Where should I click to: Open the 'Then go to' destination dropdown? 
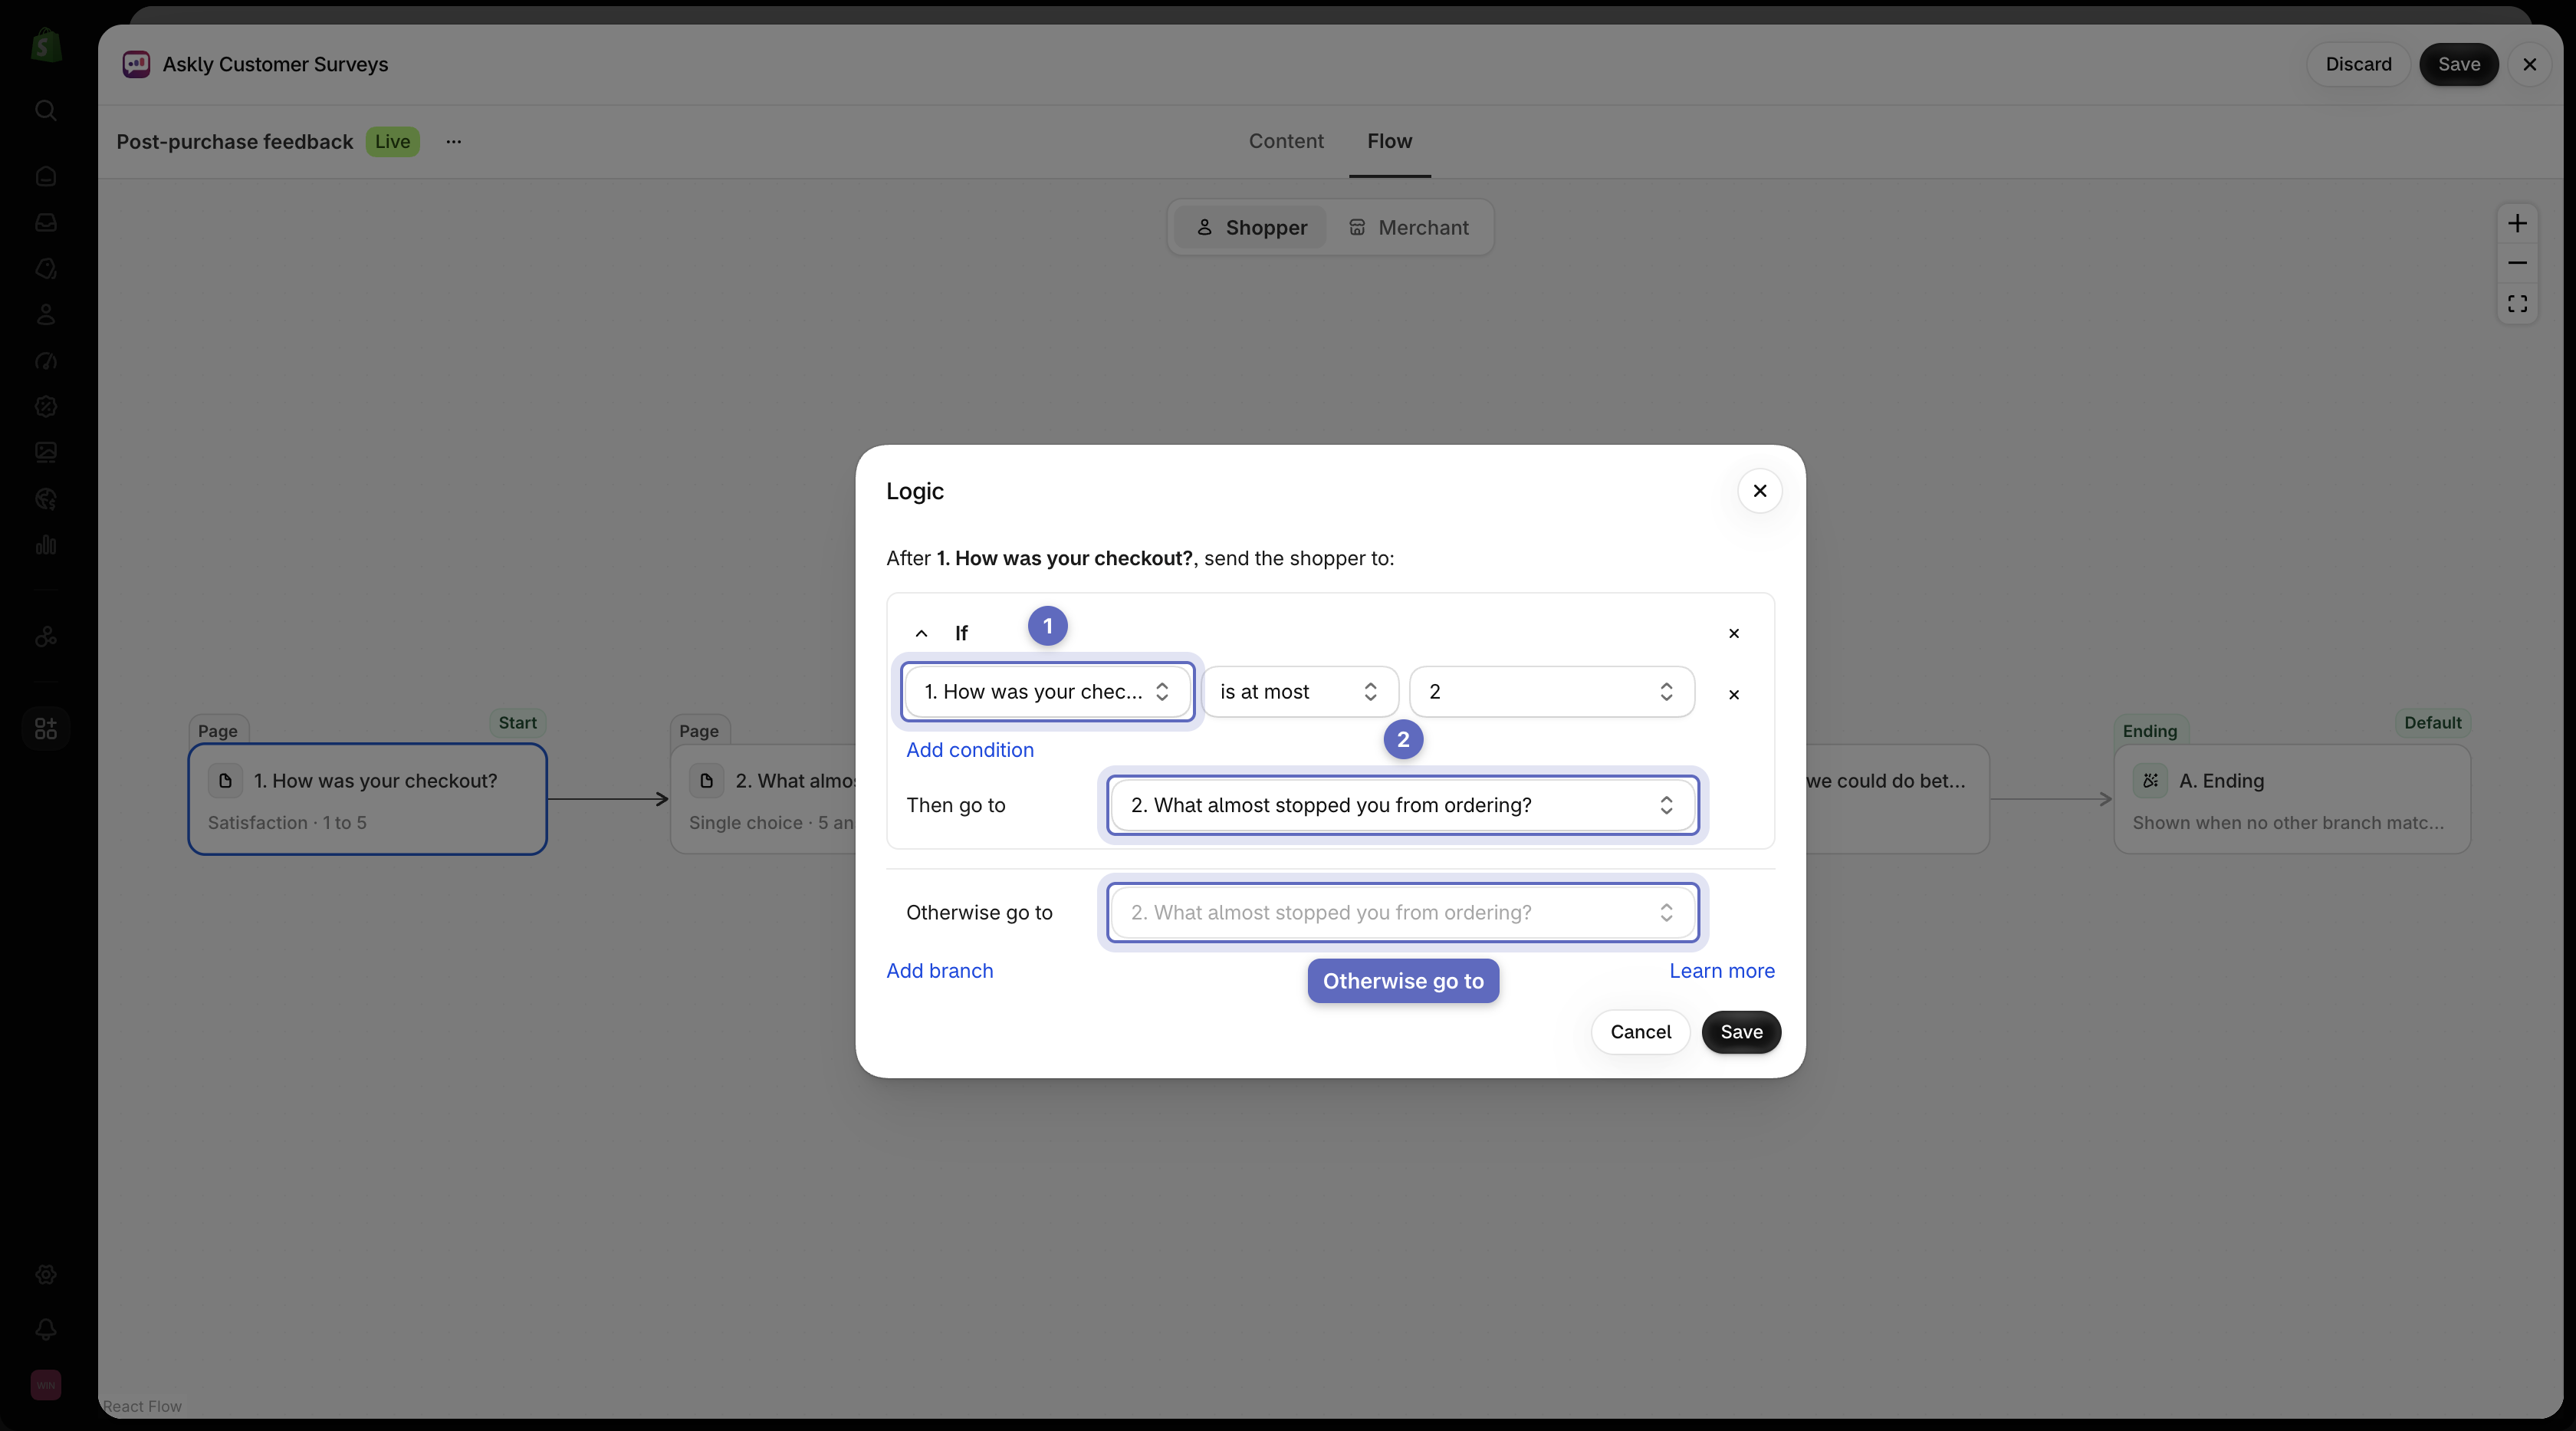pyautogui.click(x=1402, y=805)
